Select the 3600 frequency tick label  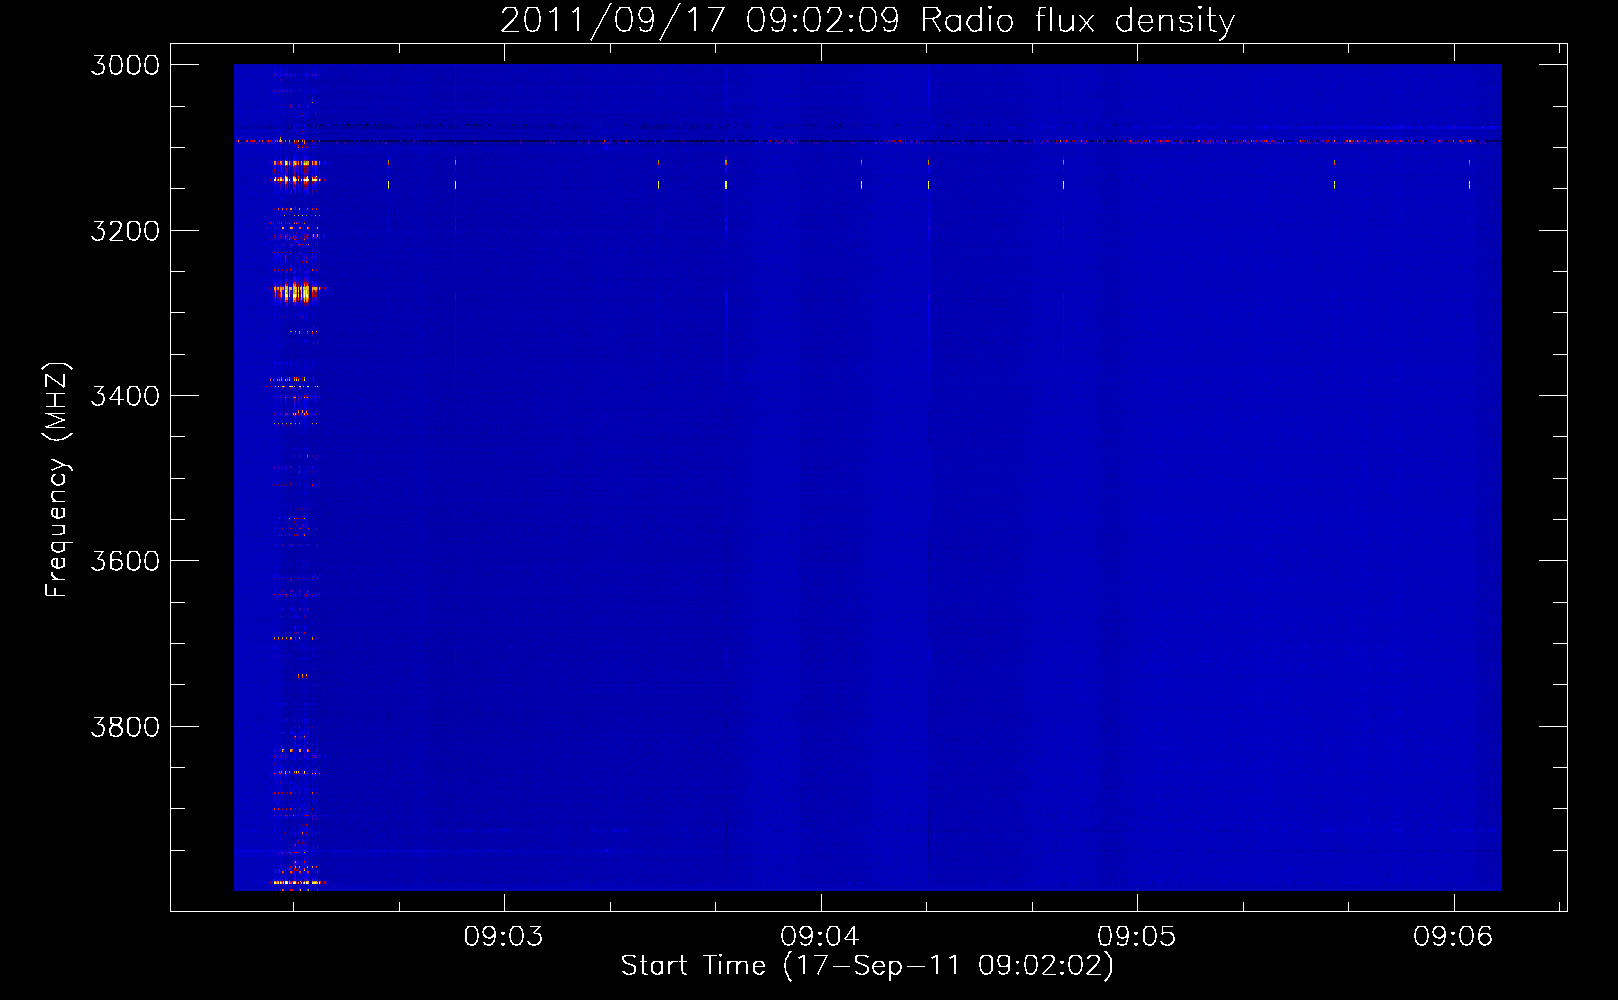[125, 561]
